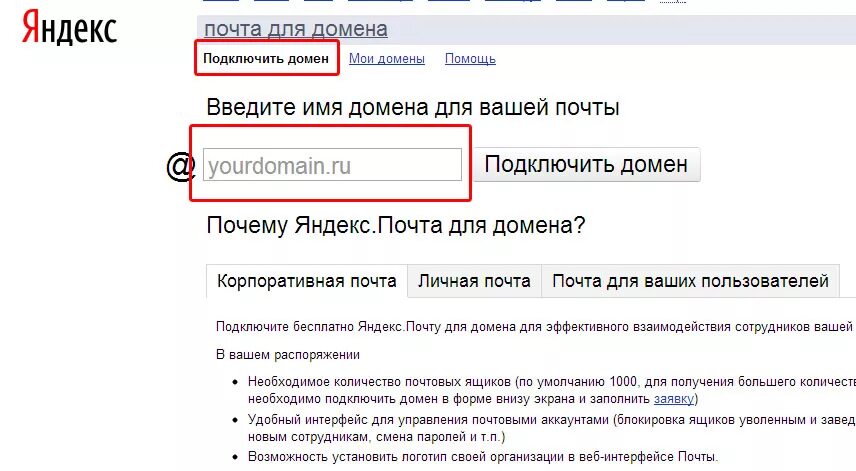Click the large 'Подключить домен' button
The height and width of the screenshot is (471, 856).
[x=586, y=164]
